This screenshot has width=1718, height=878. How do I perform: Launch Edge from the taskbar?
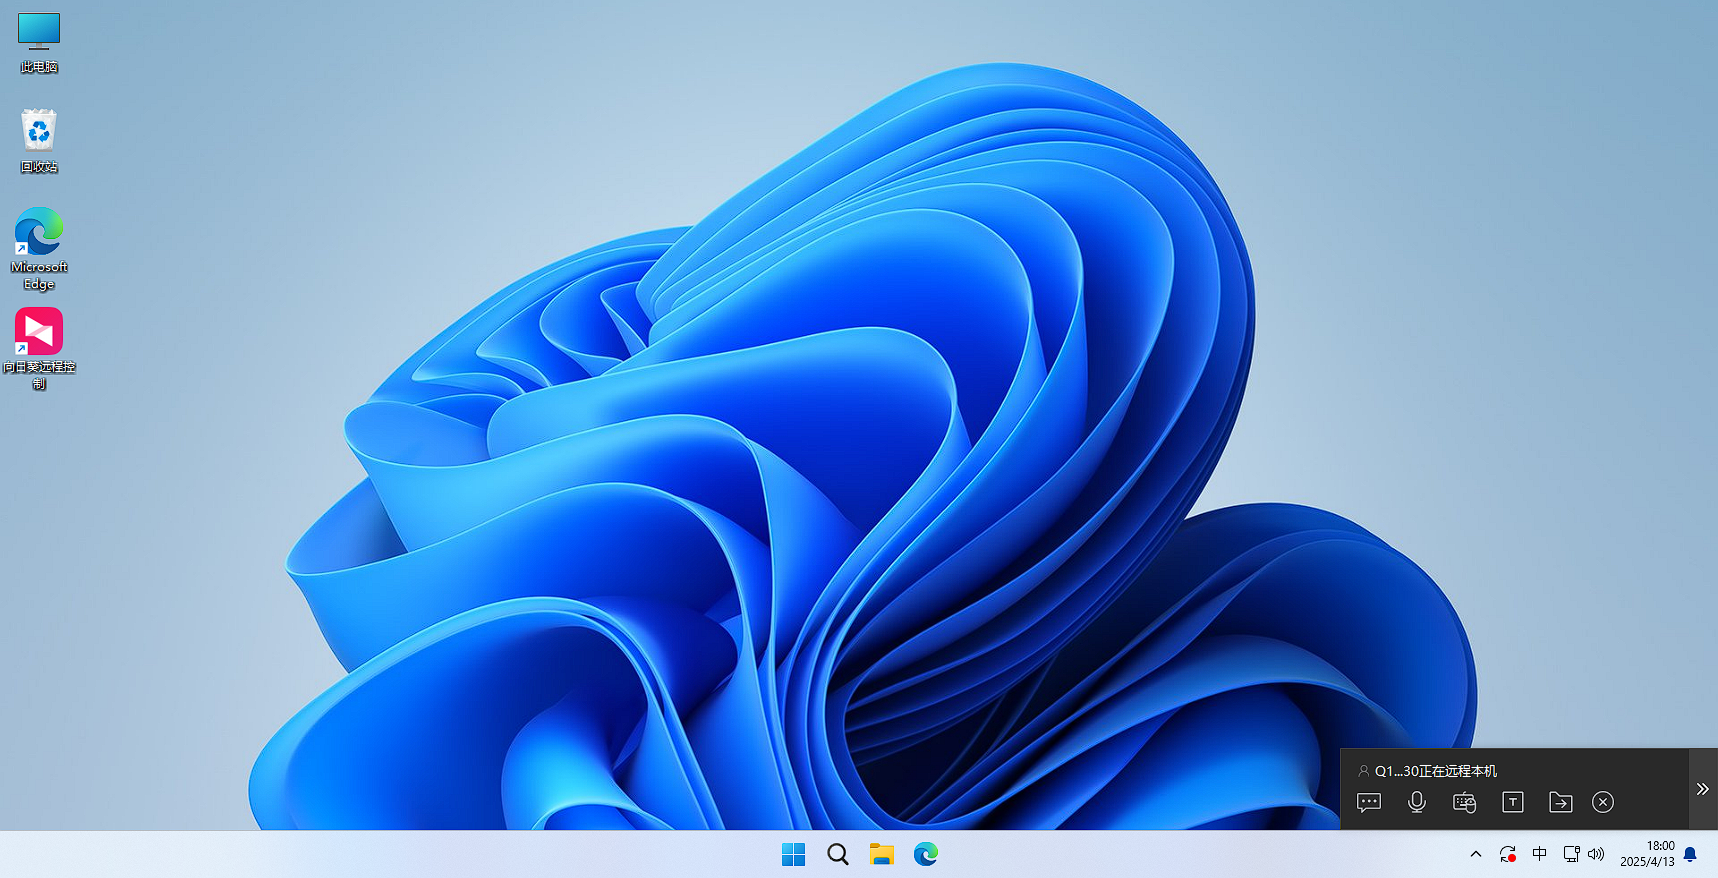click(926, 854)
